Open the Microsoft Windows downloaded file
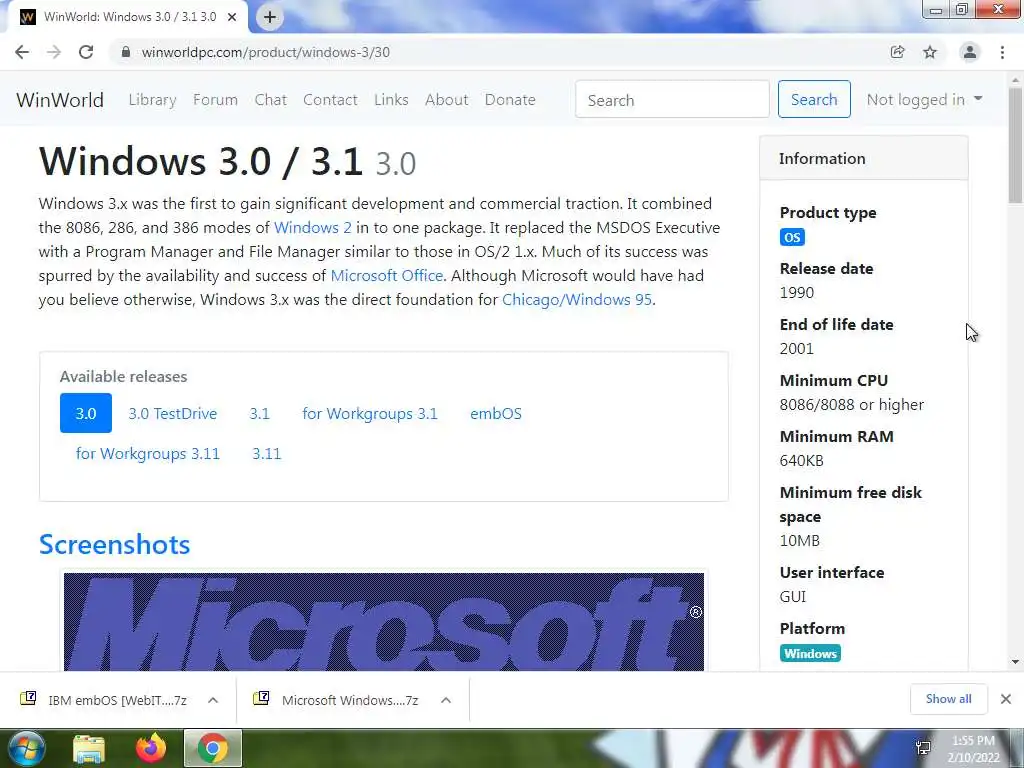This screenshot has width=1024, height=768. point(337,699)
